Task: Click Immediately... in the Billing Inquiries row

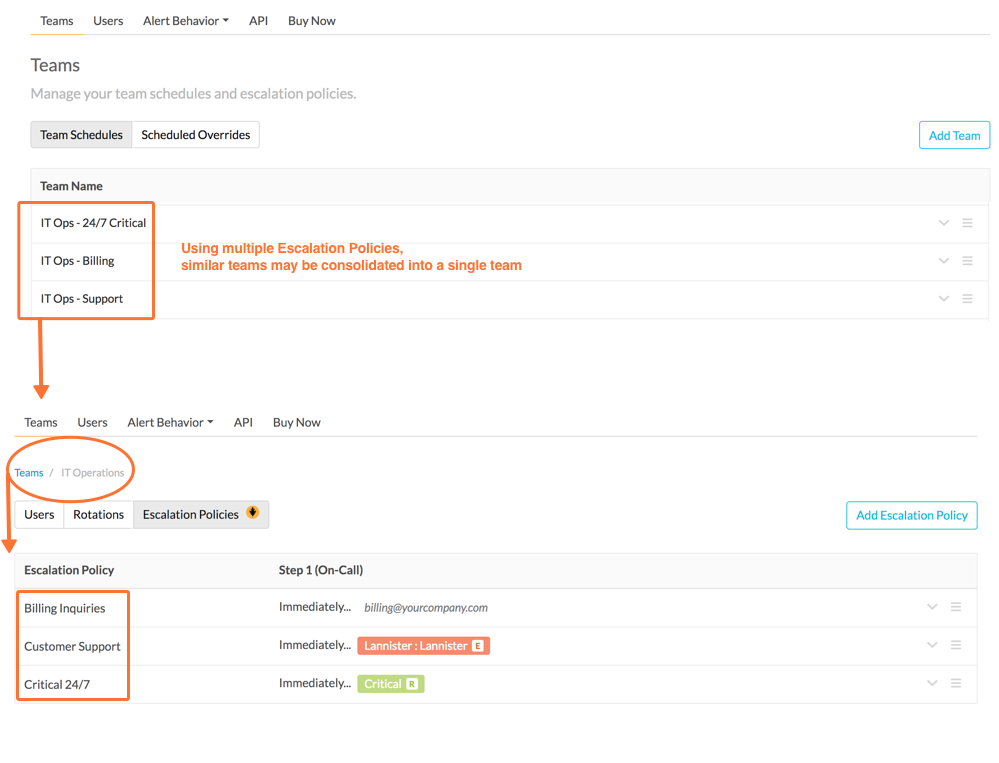Action: [315, 607]
